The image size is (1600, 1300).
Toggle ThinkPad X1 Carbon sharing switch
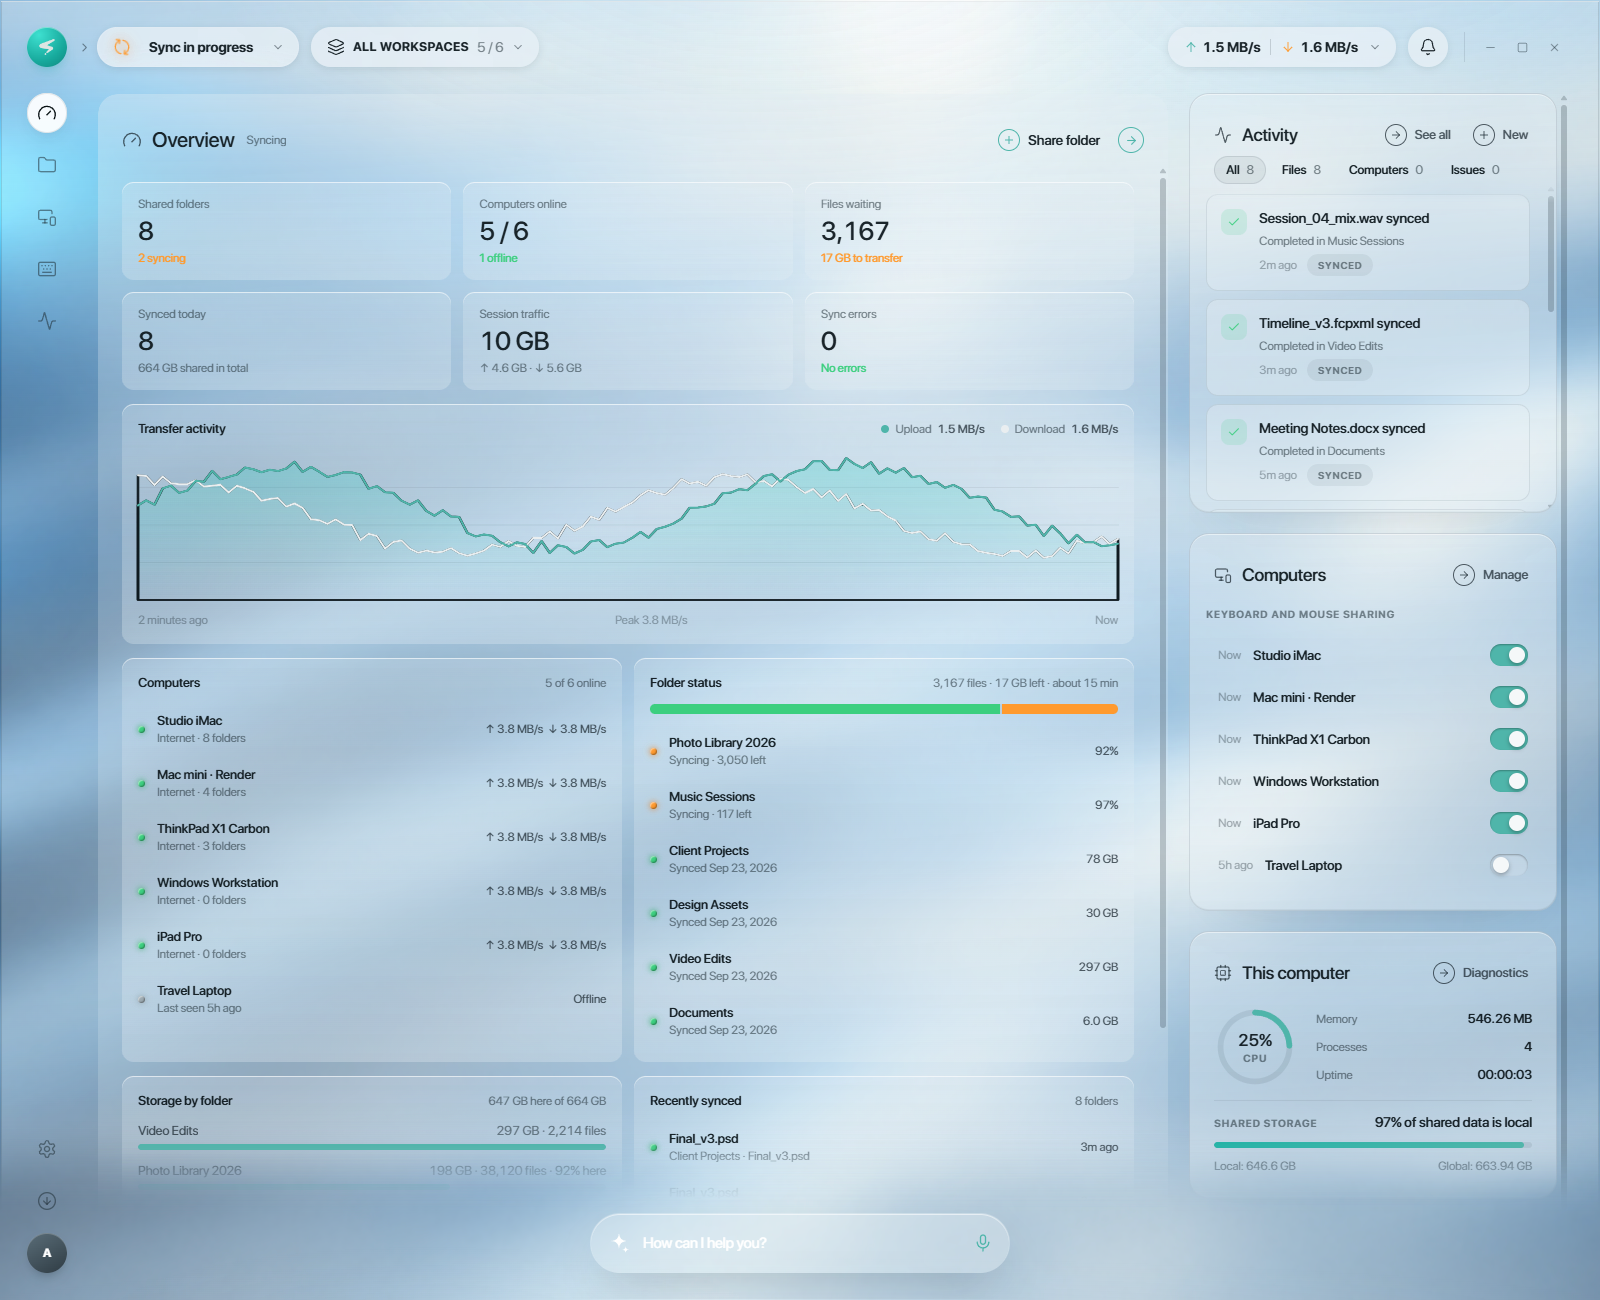[x=1509, y=739]
